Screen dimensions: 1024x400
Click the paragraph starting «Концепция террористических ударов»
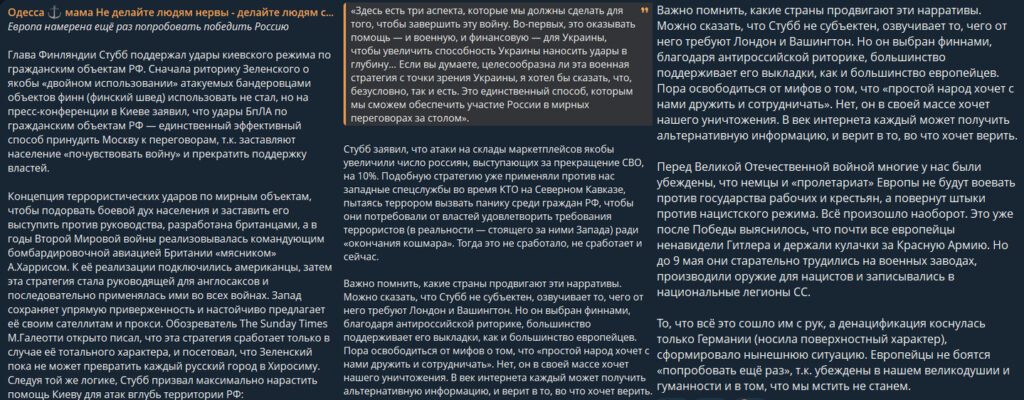click(170, 288)
